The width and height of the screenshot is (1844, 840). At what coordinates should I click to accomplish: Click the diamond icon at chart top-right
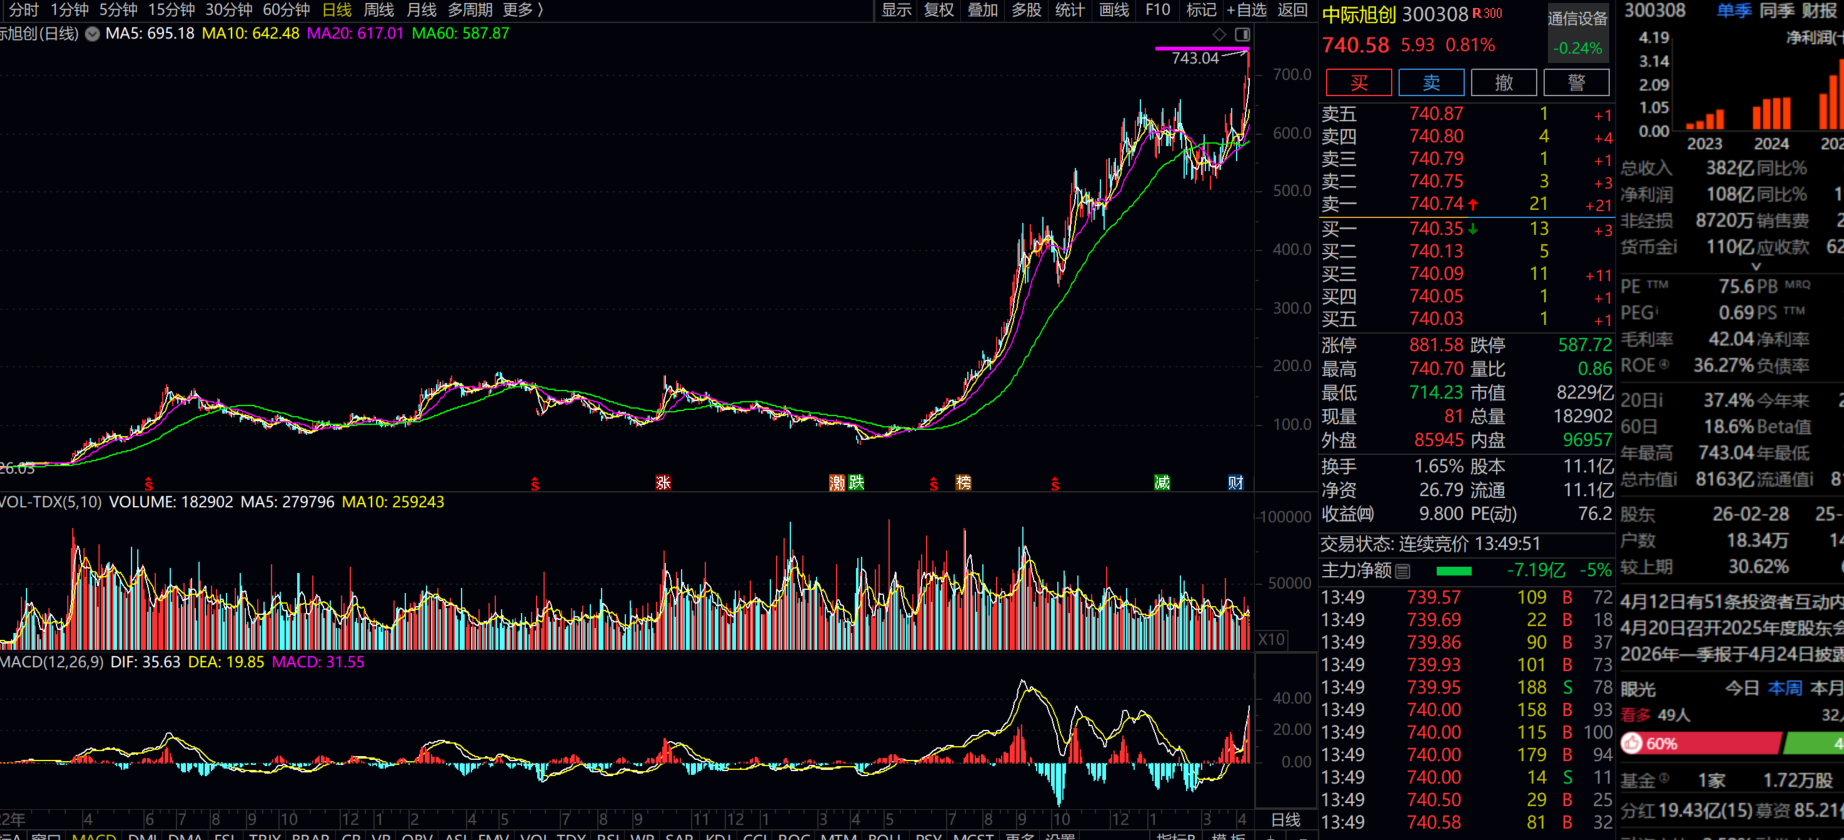[x=1219, y=34]
